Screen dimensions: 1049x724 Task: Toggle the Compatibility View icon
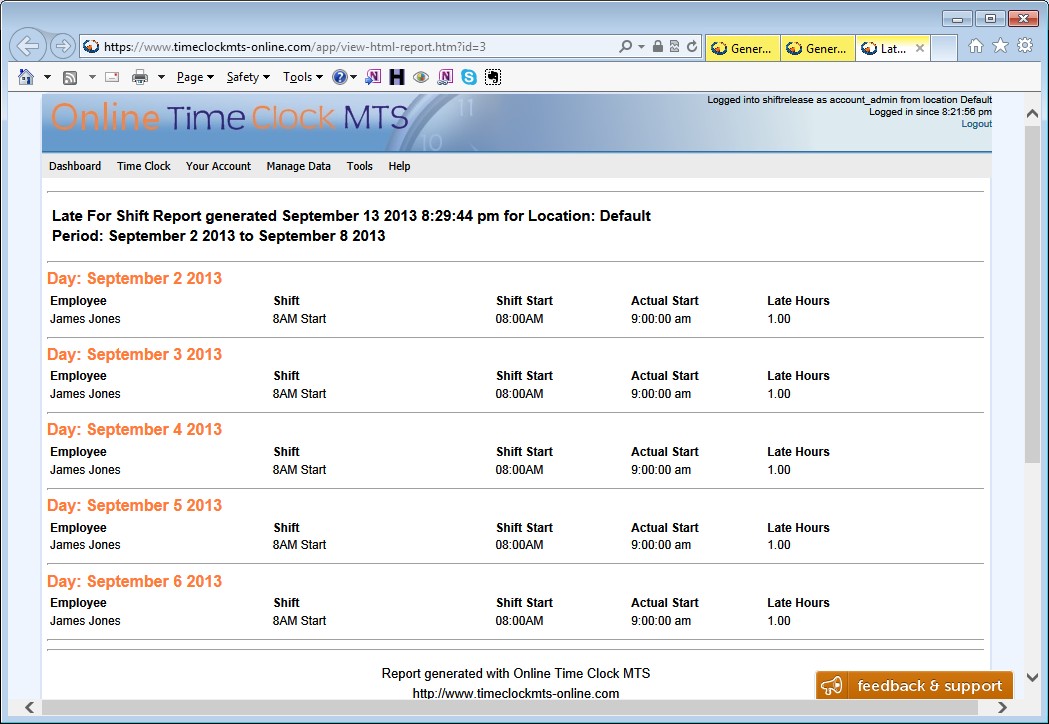tap(674, 46)
